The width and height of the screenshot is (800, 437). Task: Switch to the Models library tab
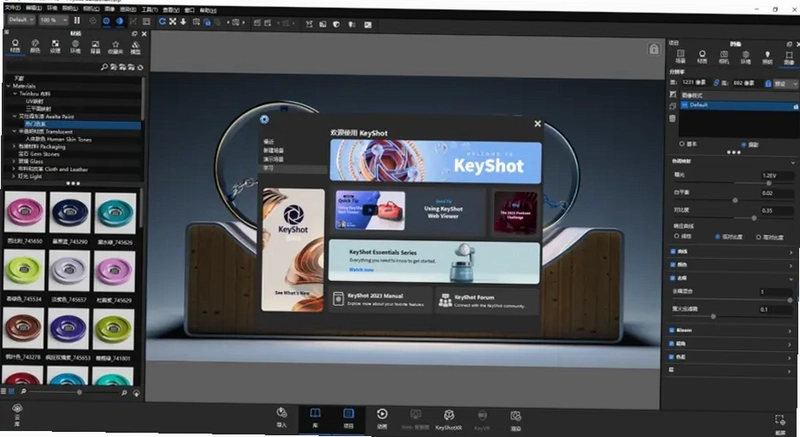point(136,48)
